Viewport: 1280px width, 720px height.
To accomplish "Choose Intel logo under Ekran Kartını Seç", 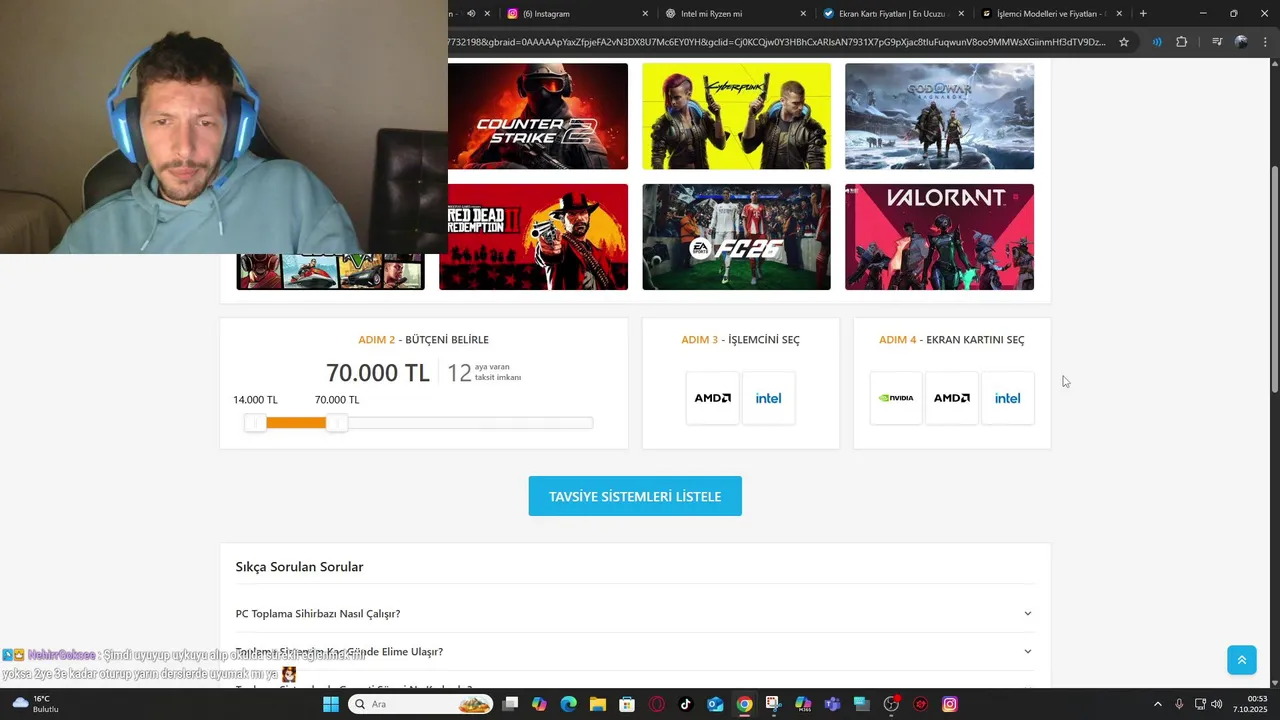I will 1007,398.
